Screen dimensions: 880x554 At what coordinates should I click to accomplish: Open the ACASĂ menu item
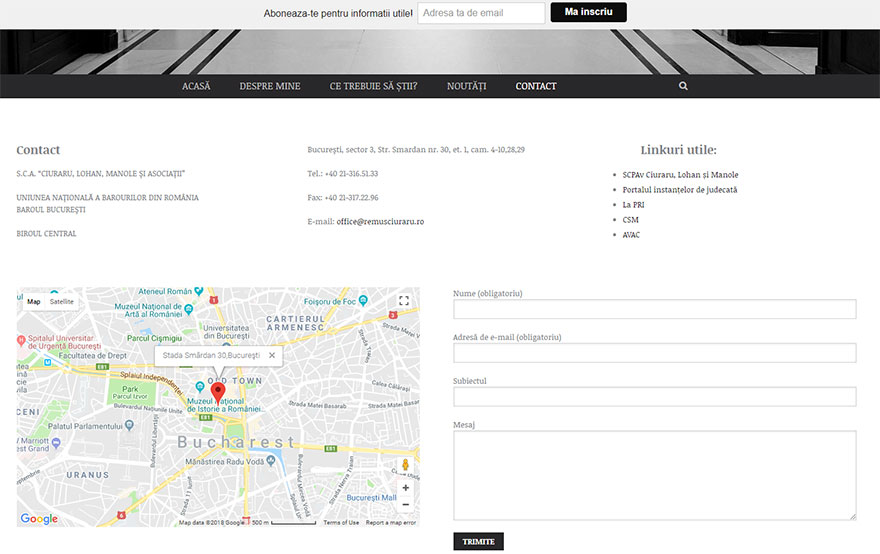(196, 86)
